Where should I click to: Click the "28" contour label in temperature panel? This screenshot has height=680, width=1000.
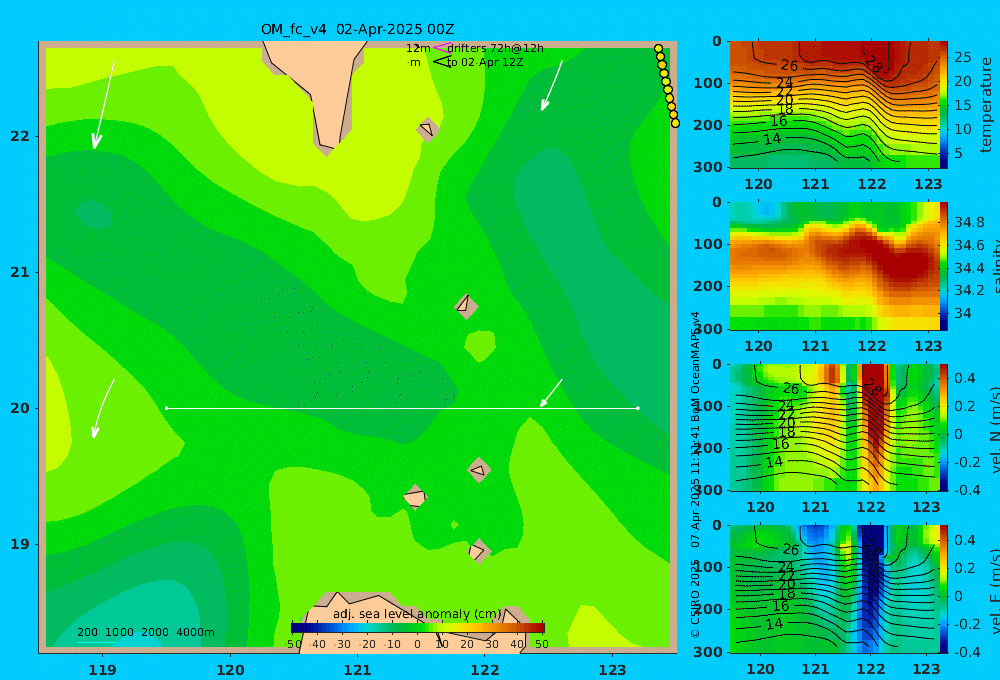pyautogui.click(x=872, y=64)
